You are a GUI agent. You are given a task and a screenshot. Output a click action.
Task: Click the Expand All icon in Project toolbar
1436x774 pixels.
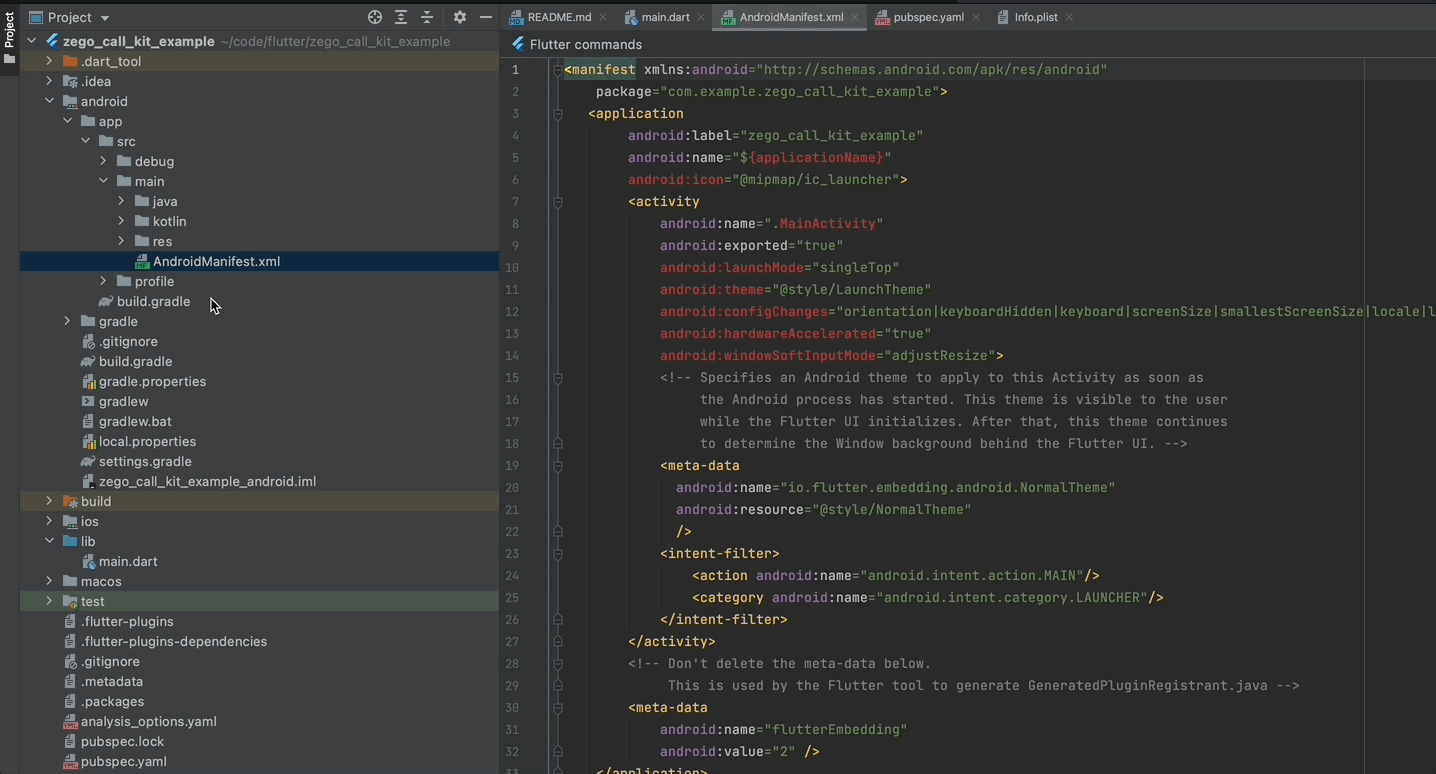(401, 17)
